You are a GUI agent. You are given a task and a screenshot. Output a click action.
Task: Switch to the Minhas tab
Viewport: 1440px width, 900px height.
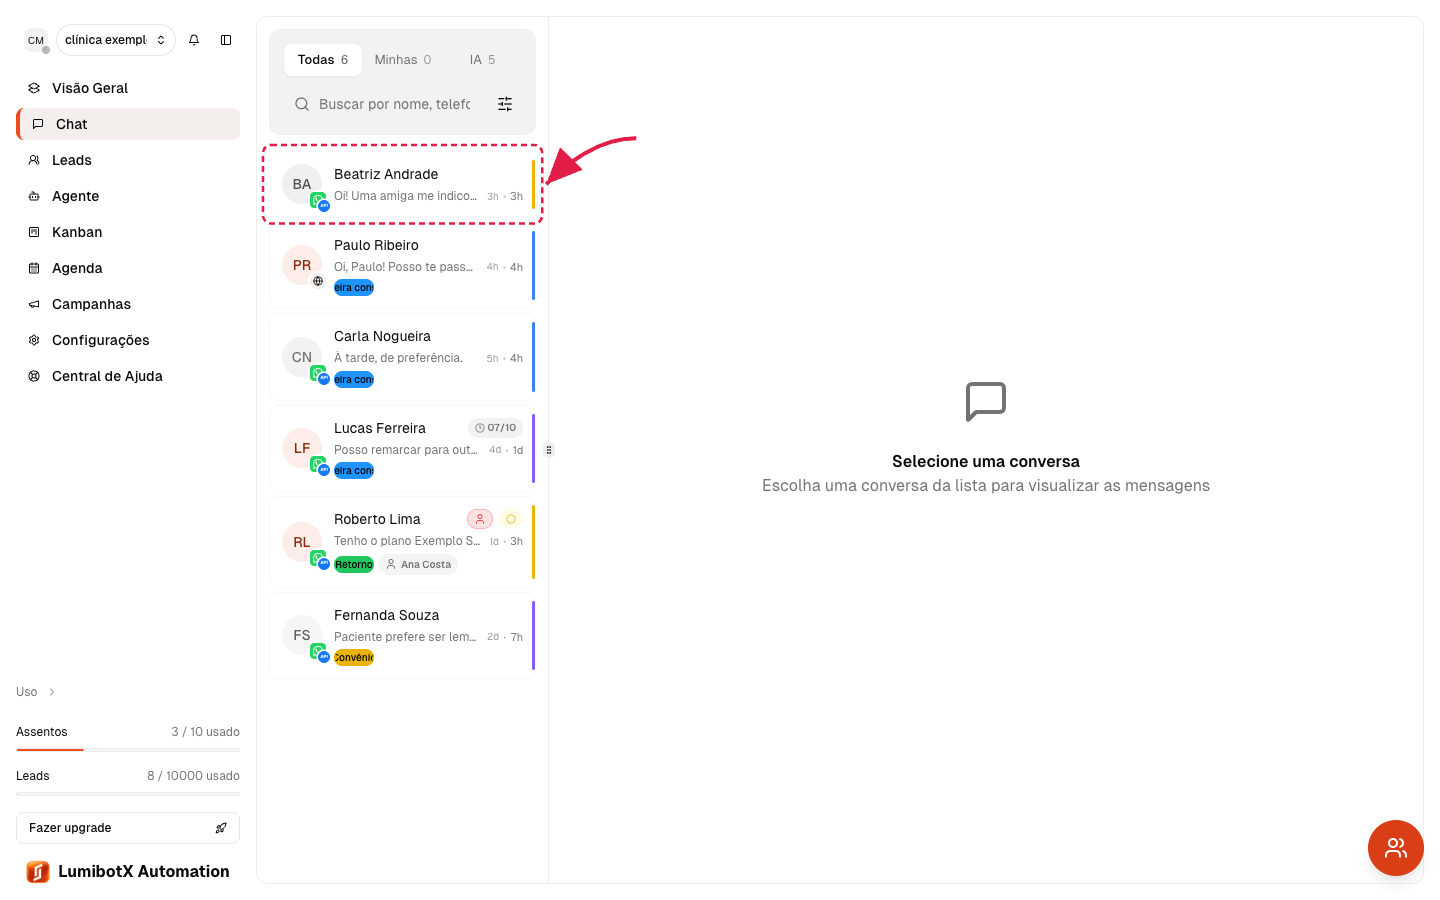point(403,60)
